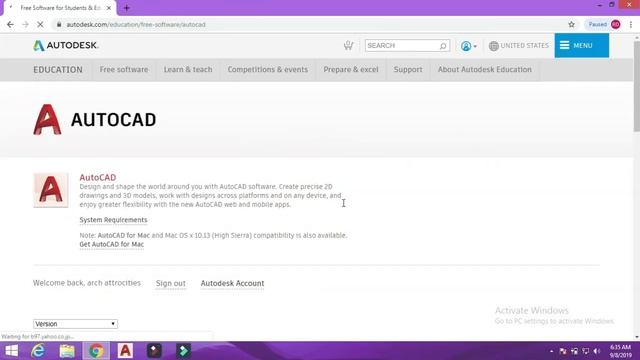Open the Chrome three-dot menu
This screenshot has height=360, width=640.
click(631, 24)
